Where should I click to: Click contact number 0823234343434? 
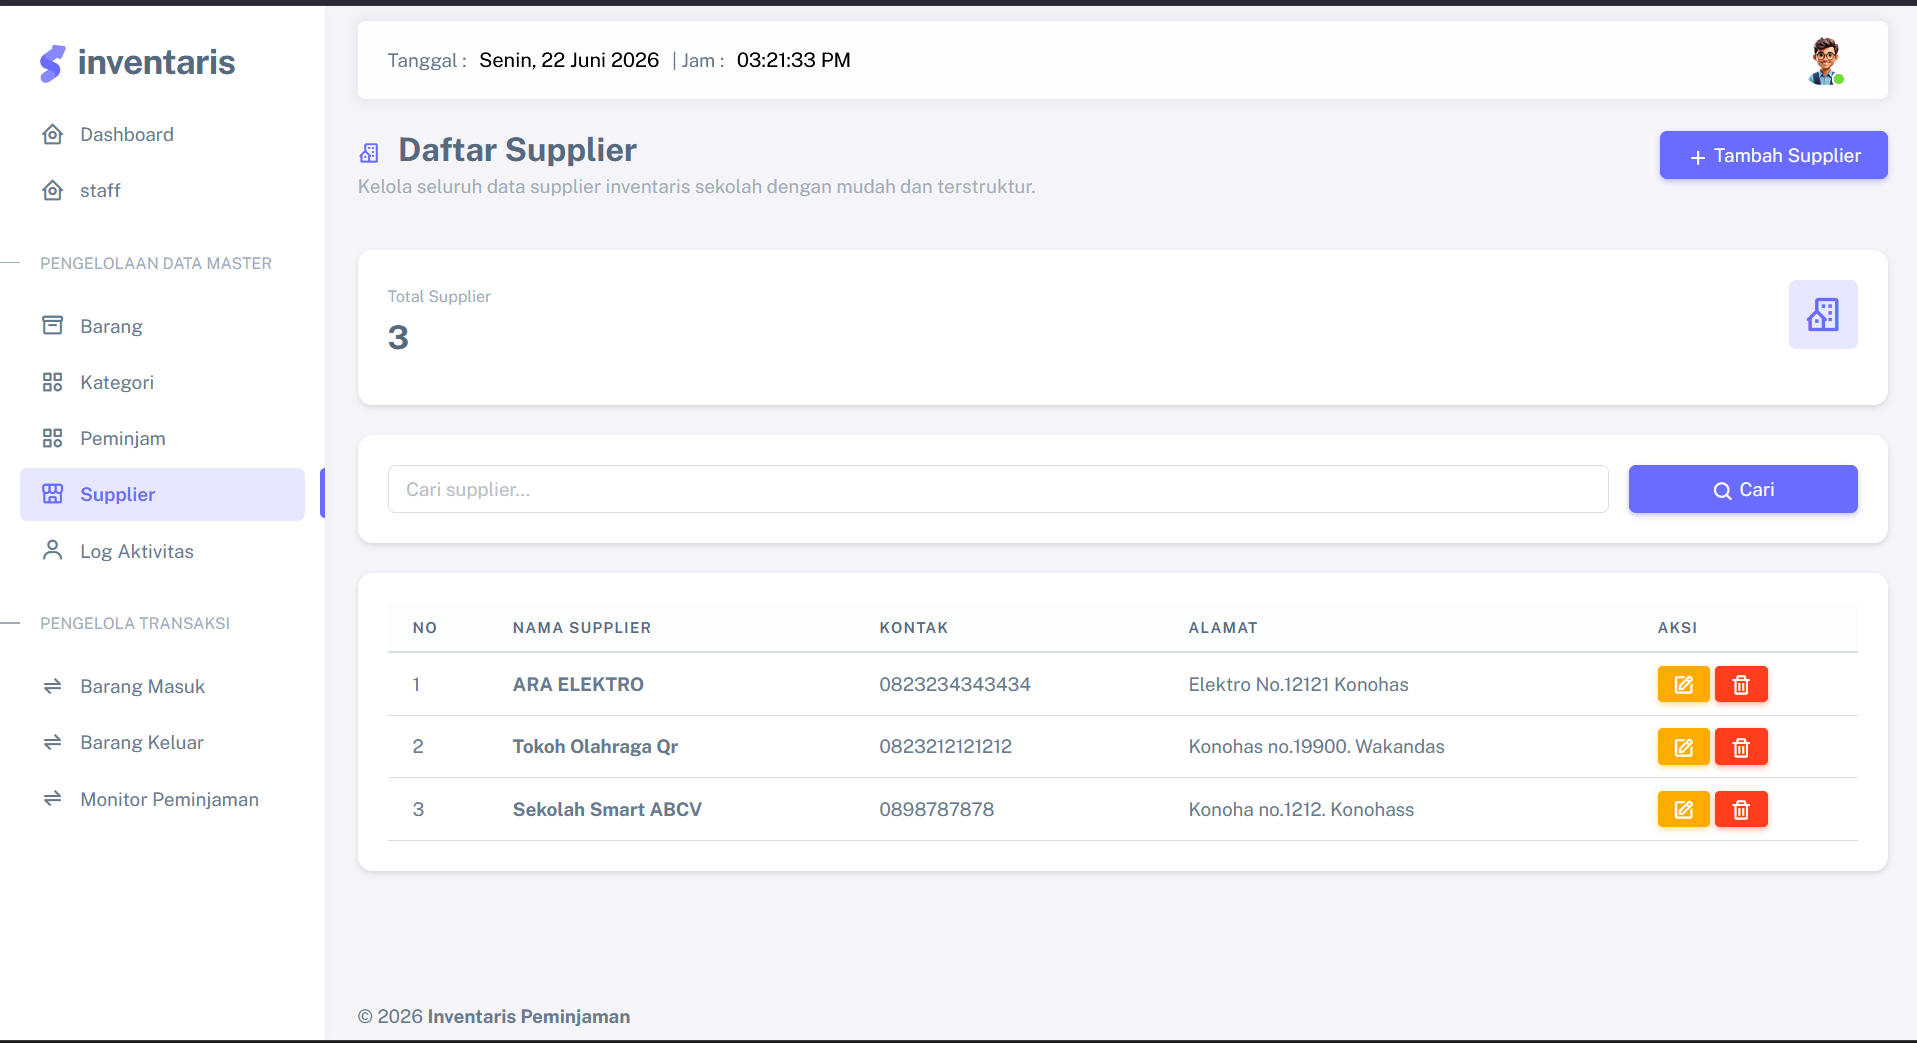(955, 685)
